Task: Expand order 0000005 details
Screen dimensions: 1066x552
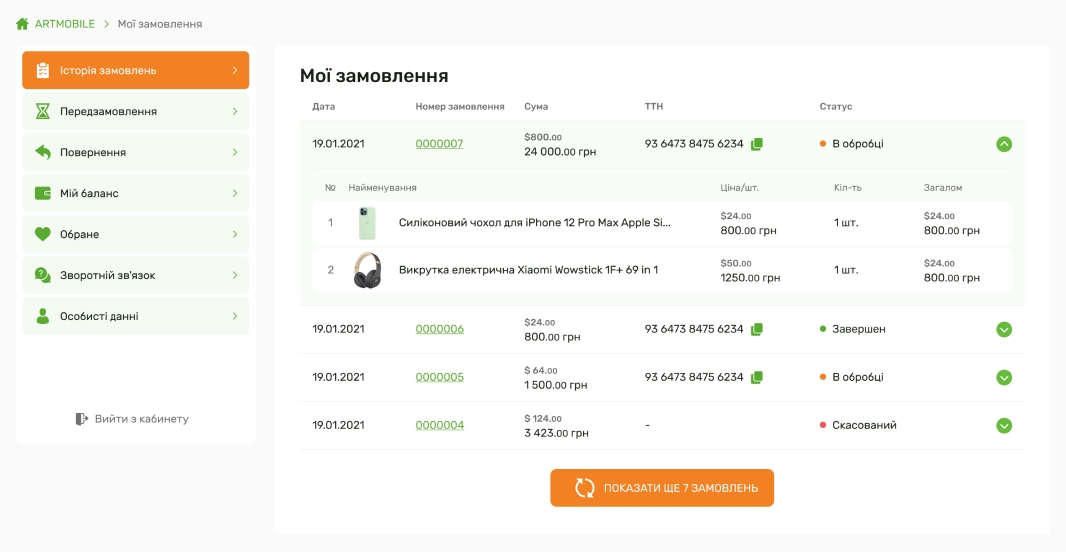Action: click(1004, 377)
